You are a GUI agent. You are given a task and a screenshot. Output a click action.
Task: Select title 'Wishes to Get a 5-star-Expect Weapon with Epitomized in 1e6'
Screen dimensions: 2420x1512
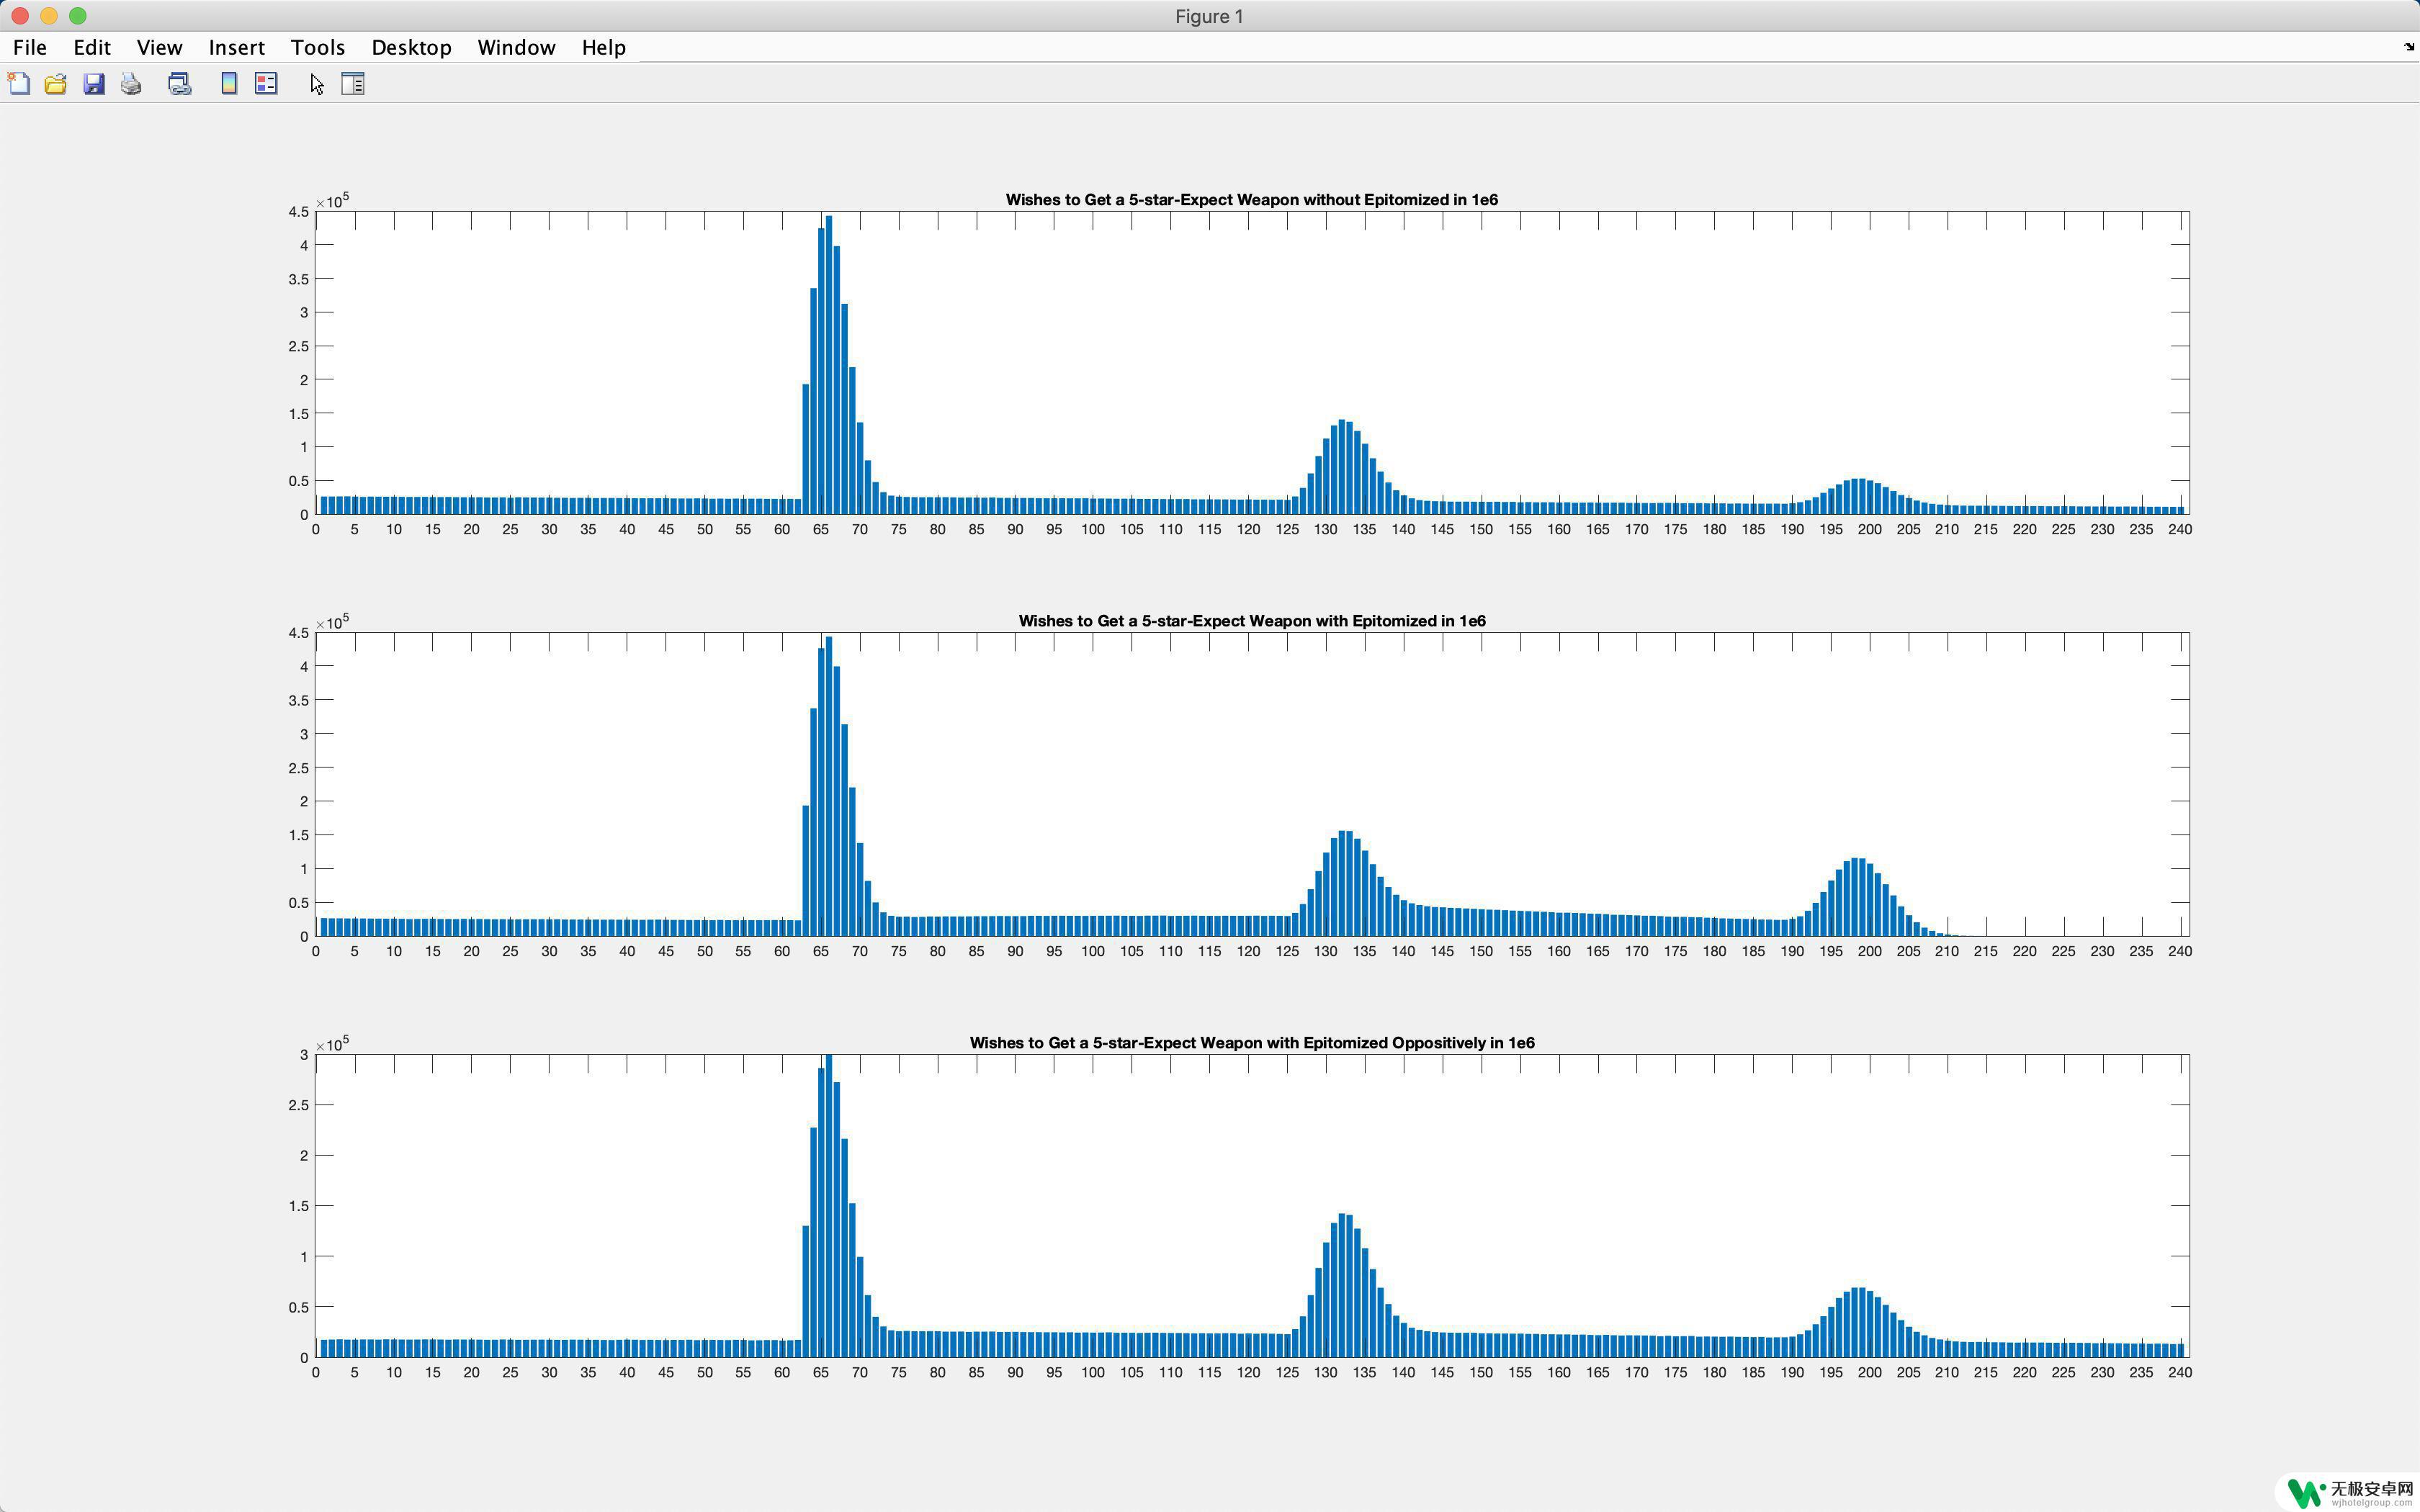1252,621
